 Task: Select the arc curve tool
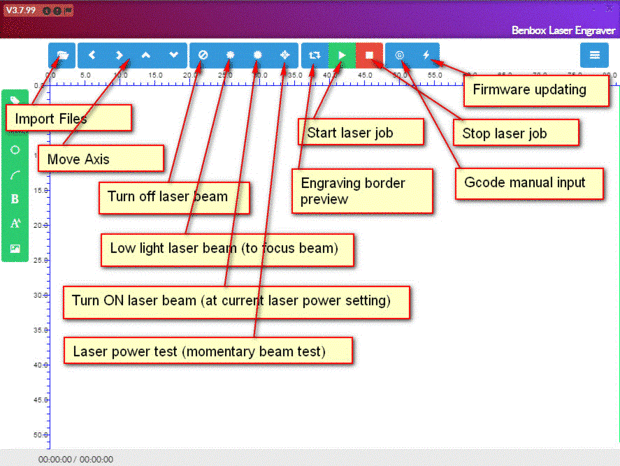(15, 174)
